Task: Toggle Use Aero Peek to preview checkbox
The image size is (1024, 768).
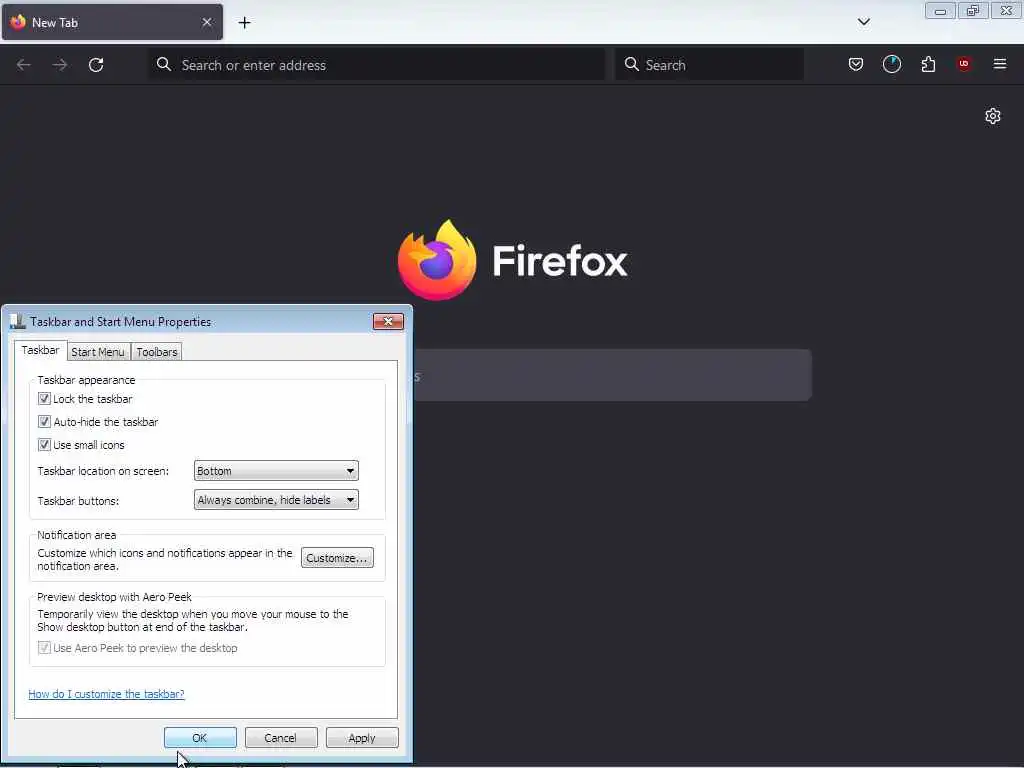Action: pyautogui.click(x=44, y=648)
